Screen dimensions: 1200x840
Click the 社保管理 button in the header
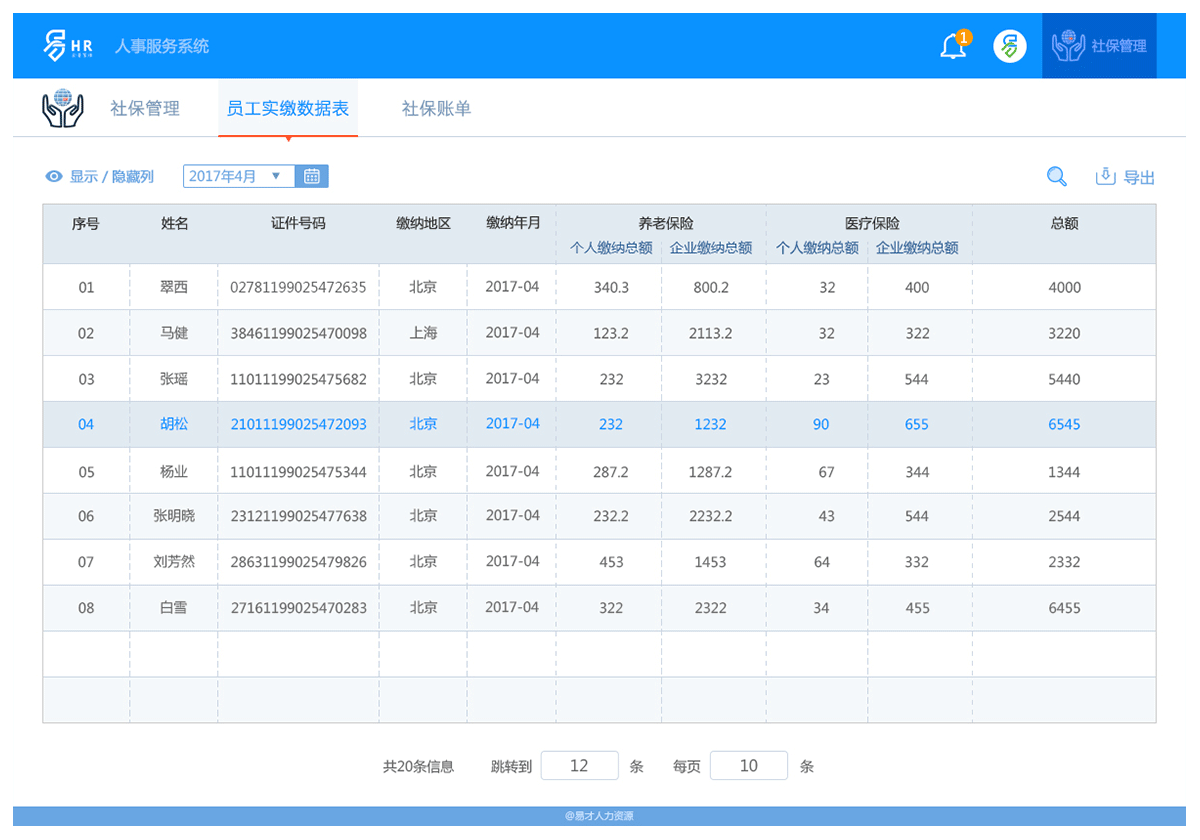point(1099,46)
